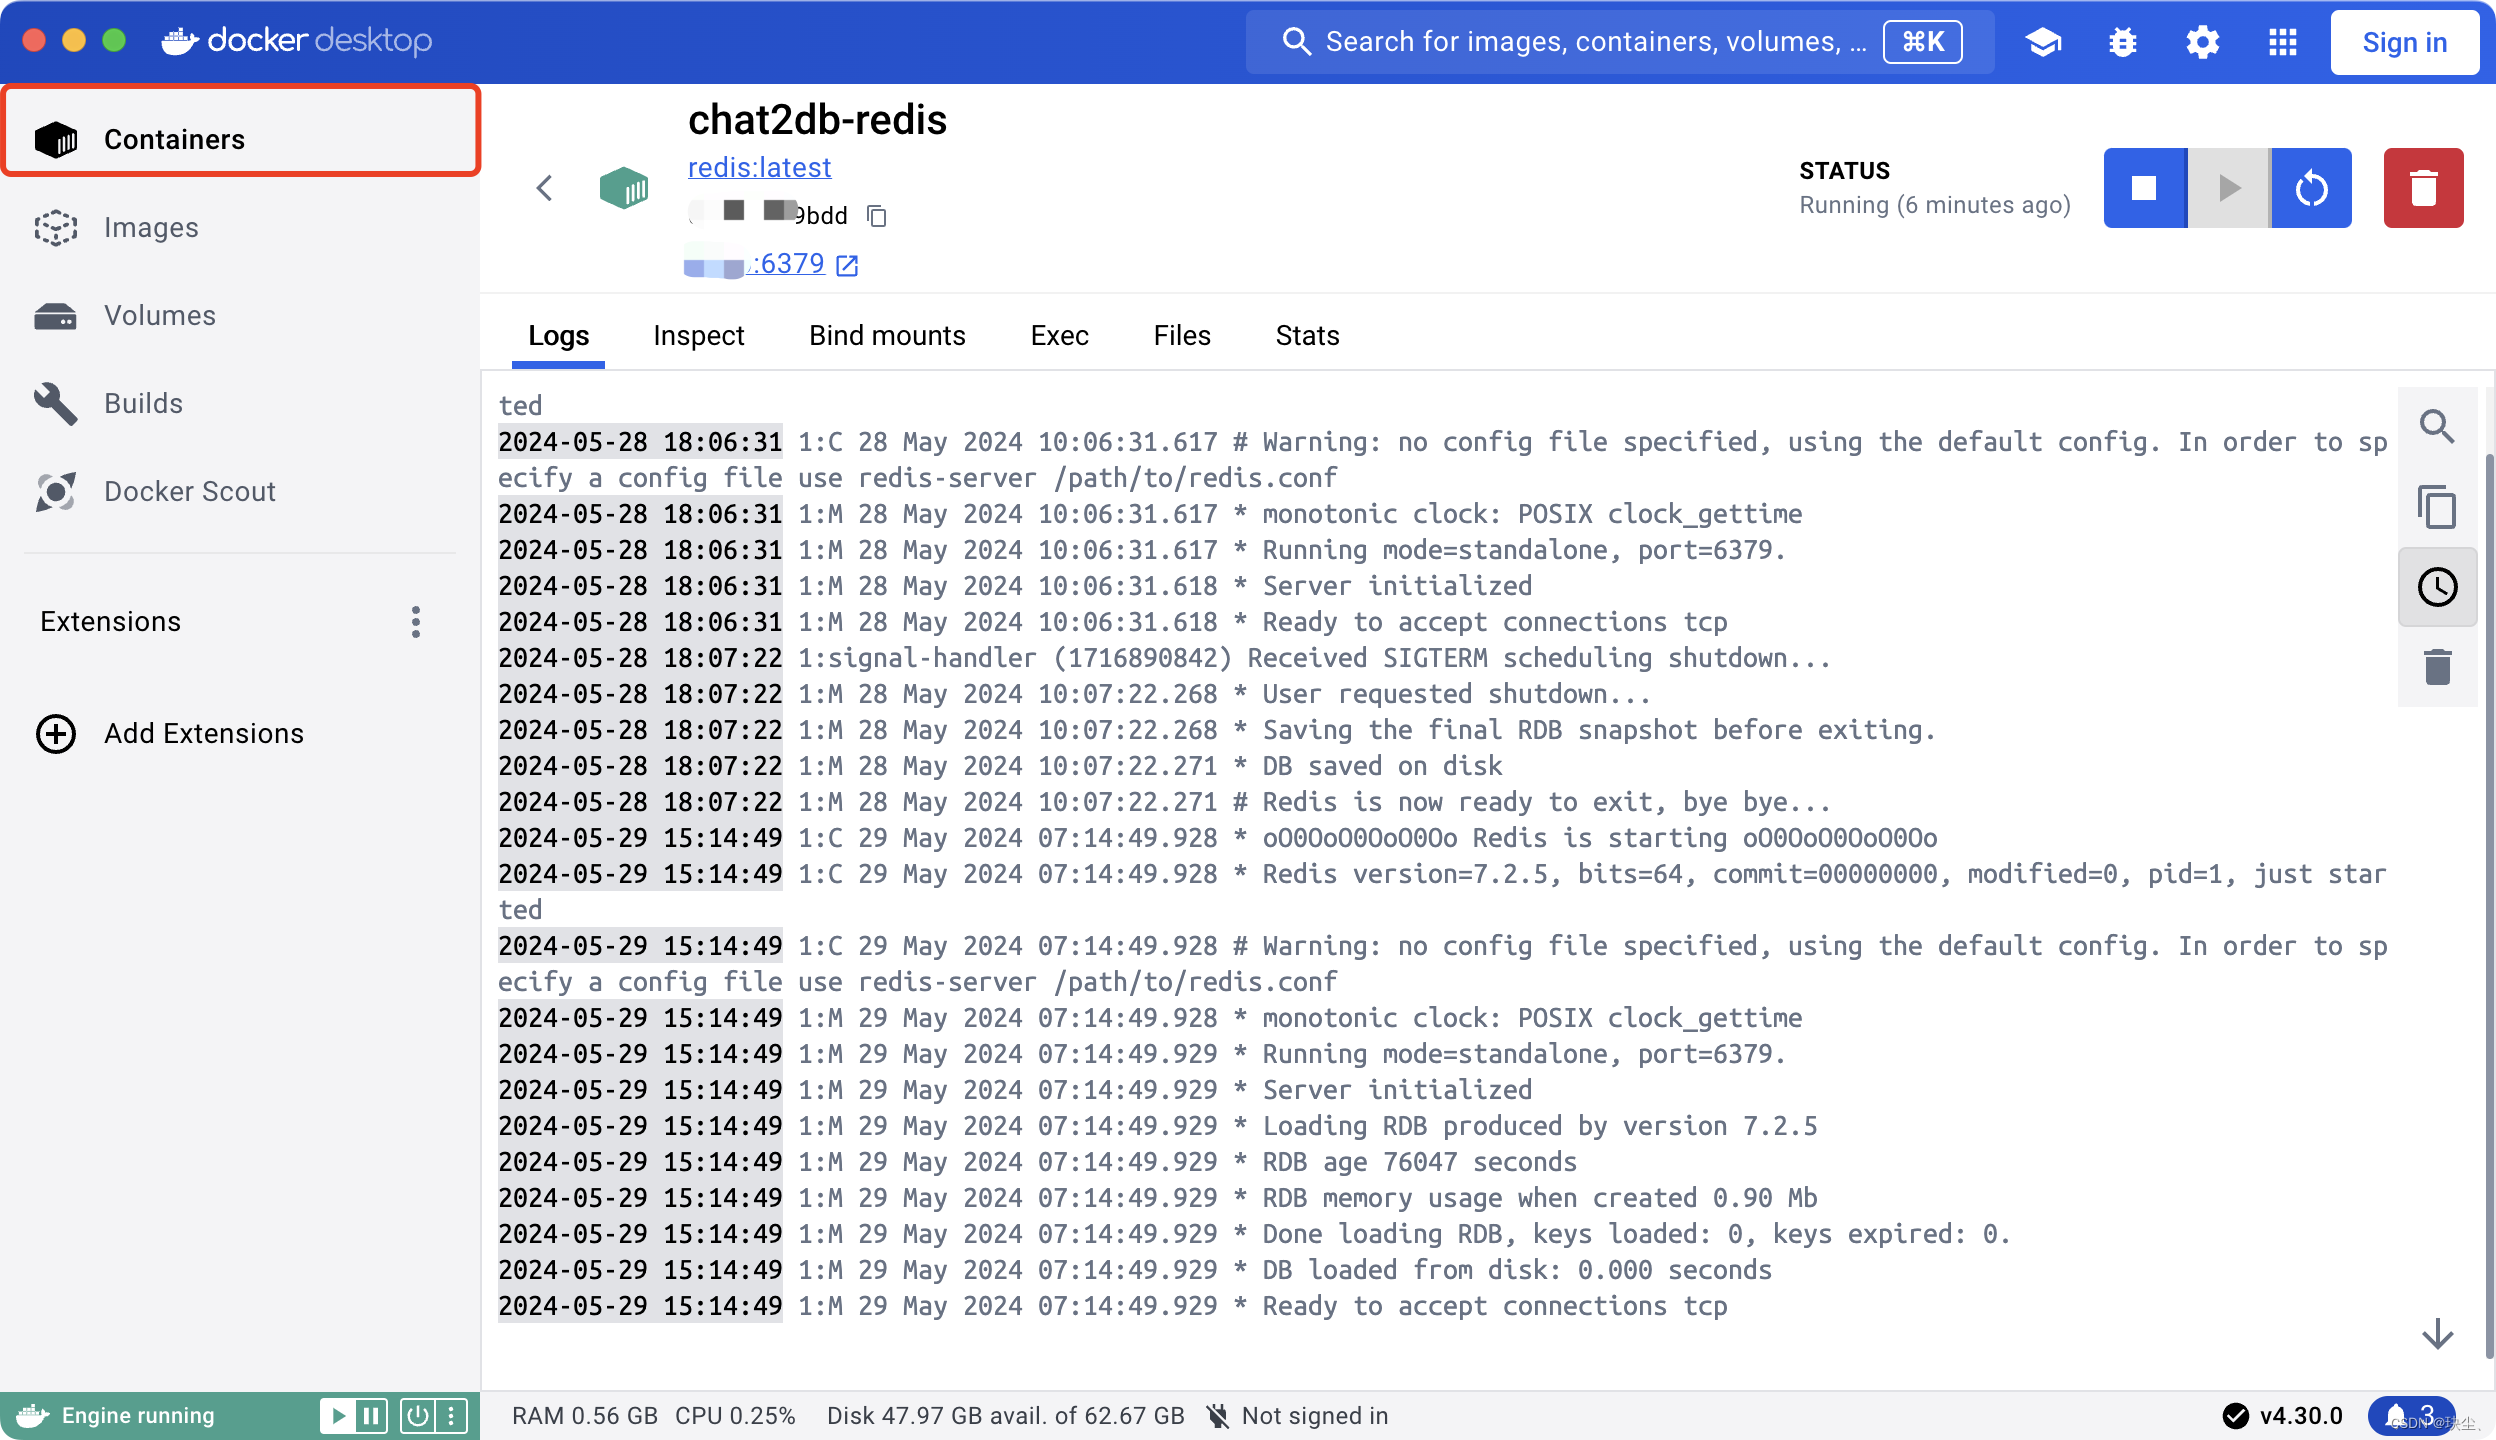2496x1440 pixels.
Task: Click Add Extensions plus icon
Action: pyautogui.click(x=56, y=734)
